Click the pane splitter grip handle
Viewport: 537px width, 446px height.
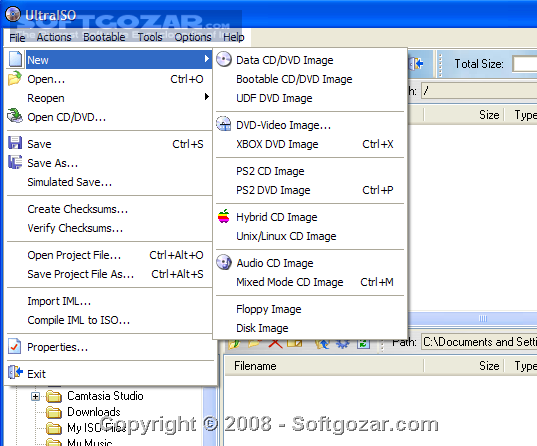pos(483,319)
